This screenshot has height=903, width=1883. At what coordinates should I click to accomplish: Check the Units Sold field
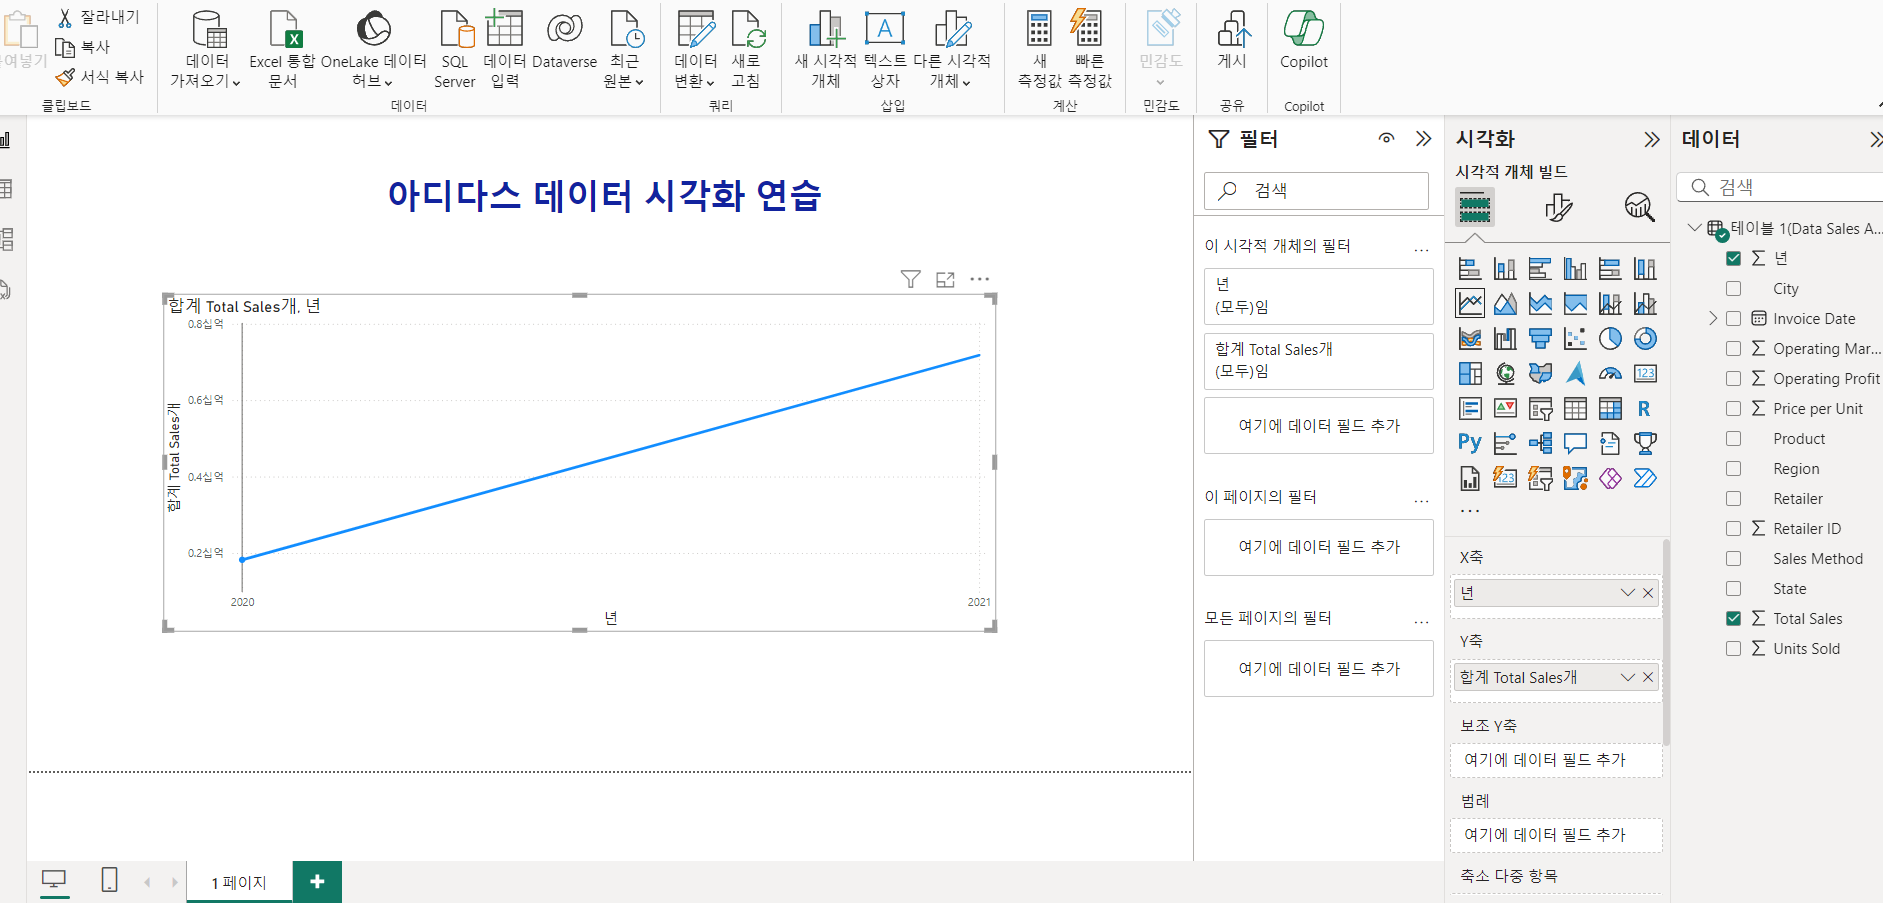point(1734,648)
